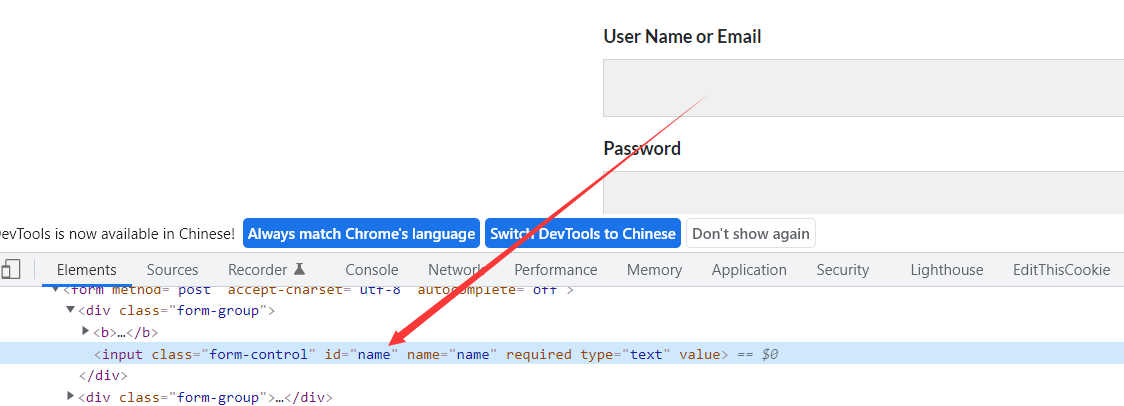Open the Elements tab
Screen dimensions: 1124x406
[x=87, y=270]
